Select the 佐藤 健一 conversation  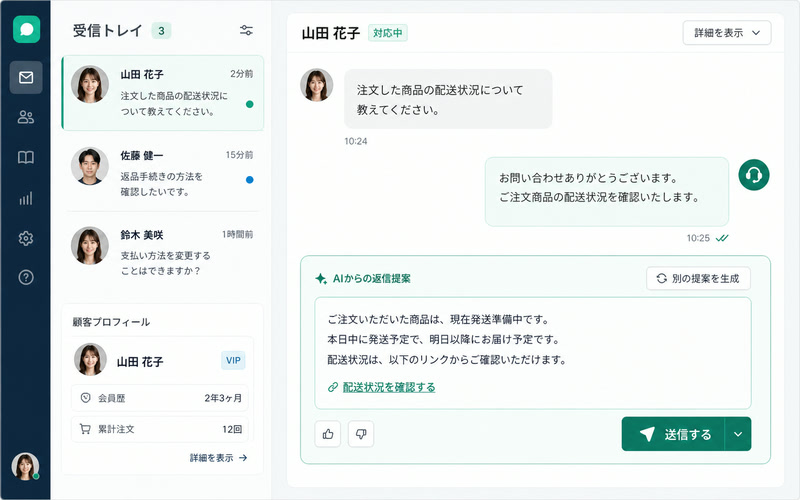point(163,172)
